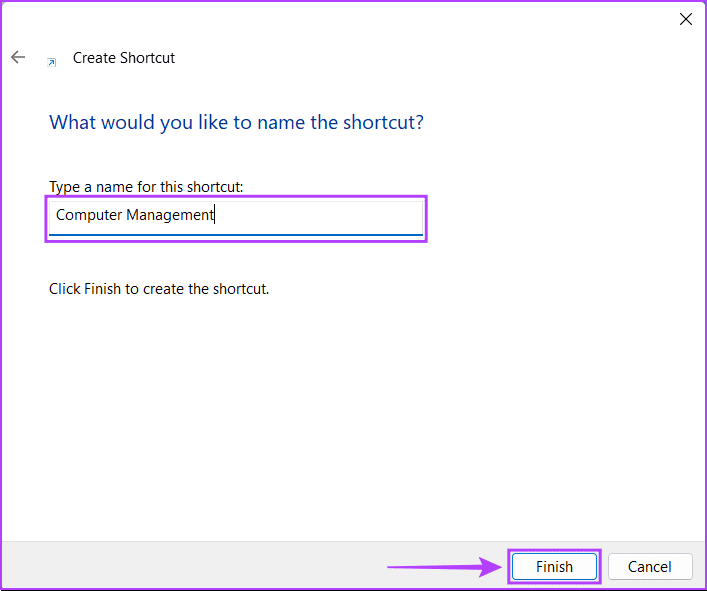
Task: Click the word Finish in the instruction sentence
Action: click(103, 289)
